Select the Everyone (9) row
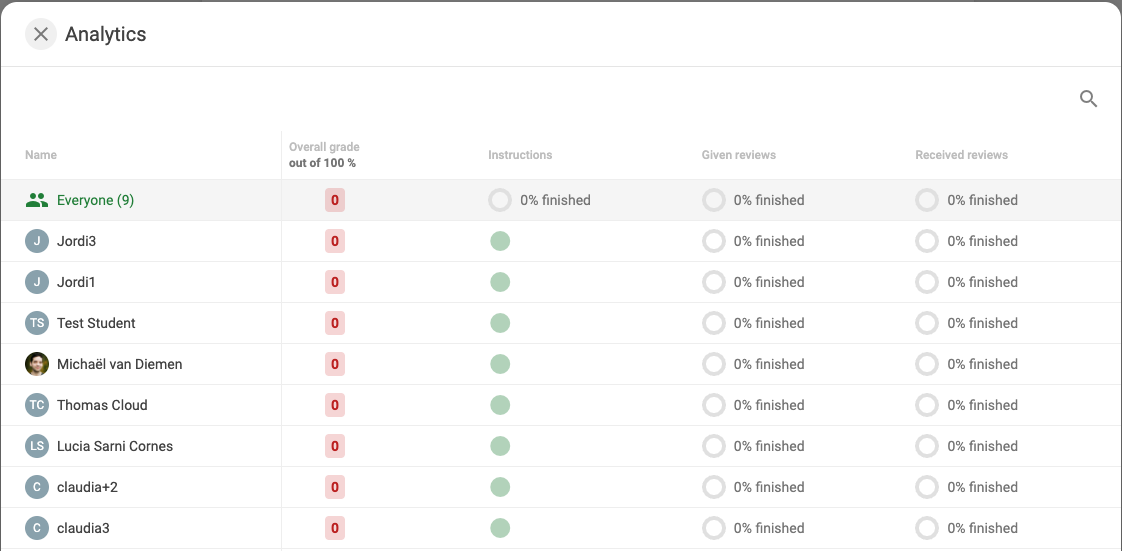 (561, 200)
